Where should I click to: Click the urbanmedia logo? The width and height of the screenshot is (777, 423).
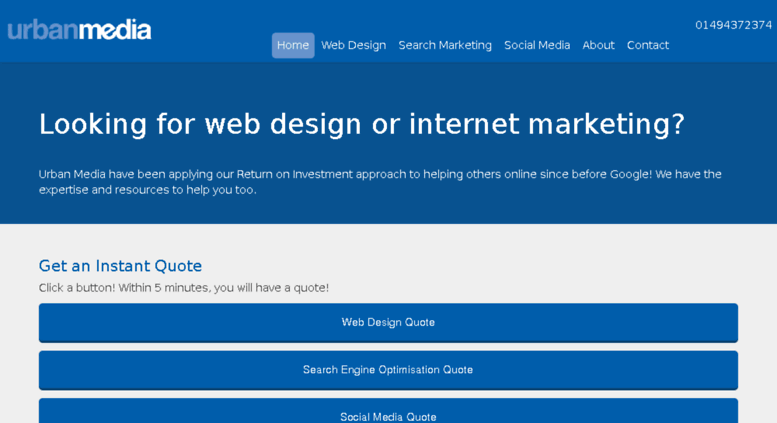(79, 30)
